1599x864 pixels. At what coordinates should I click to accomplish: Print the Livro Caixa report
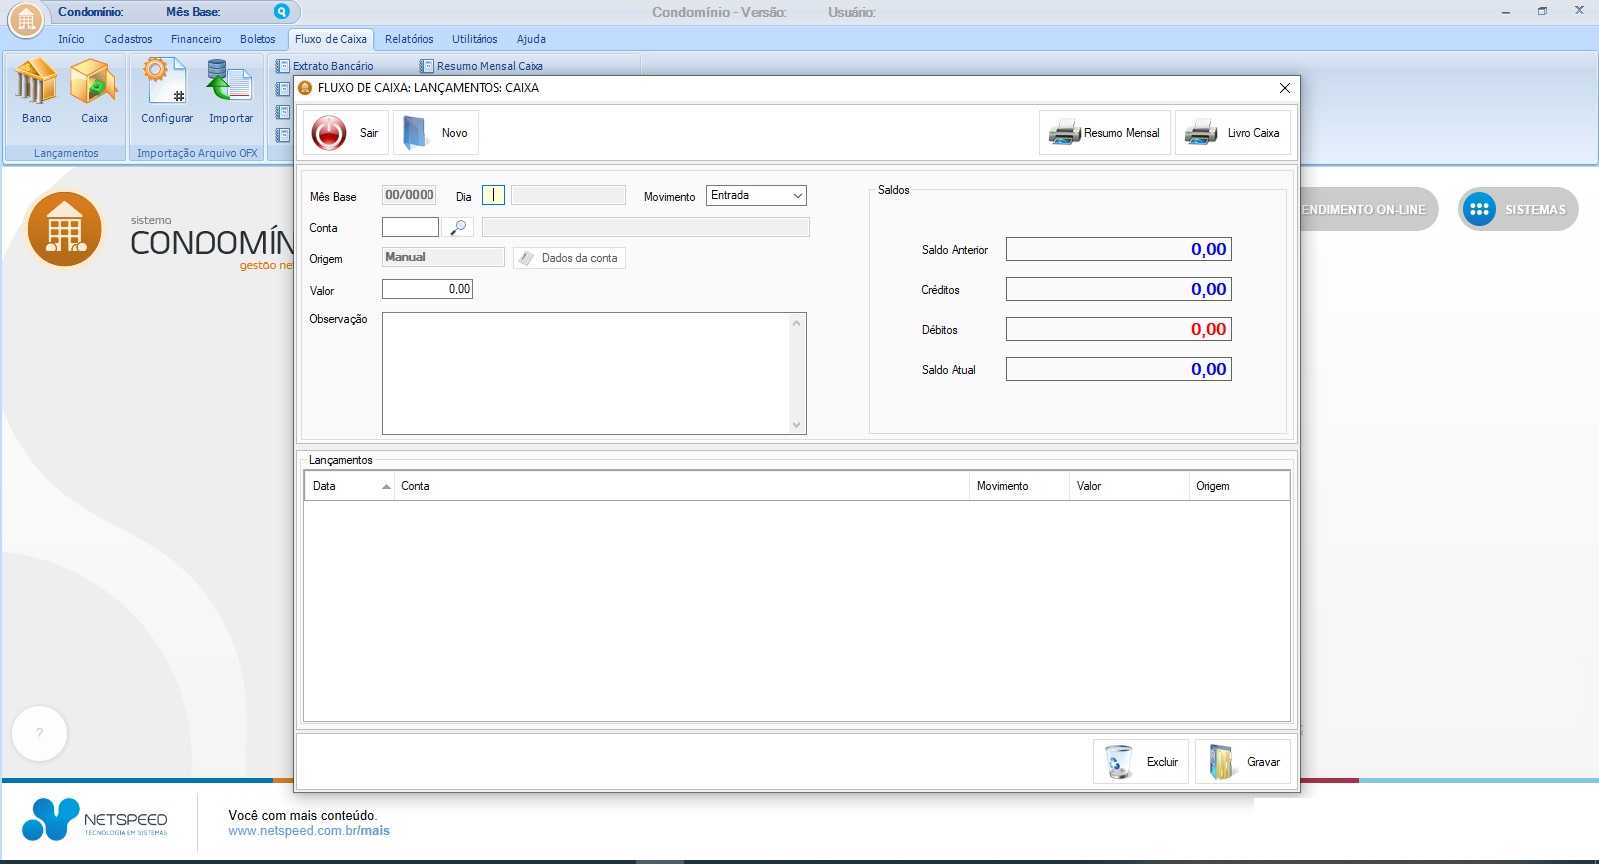1233,133
